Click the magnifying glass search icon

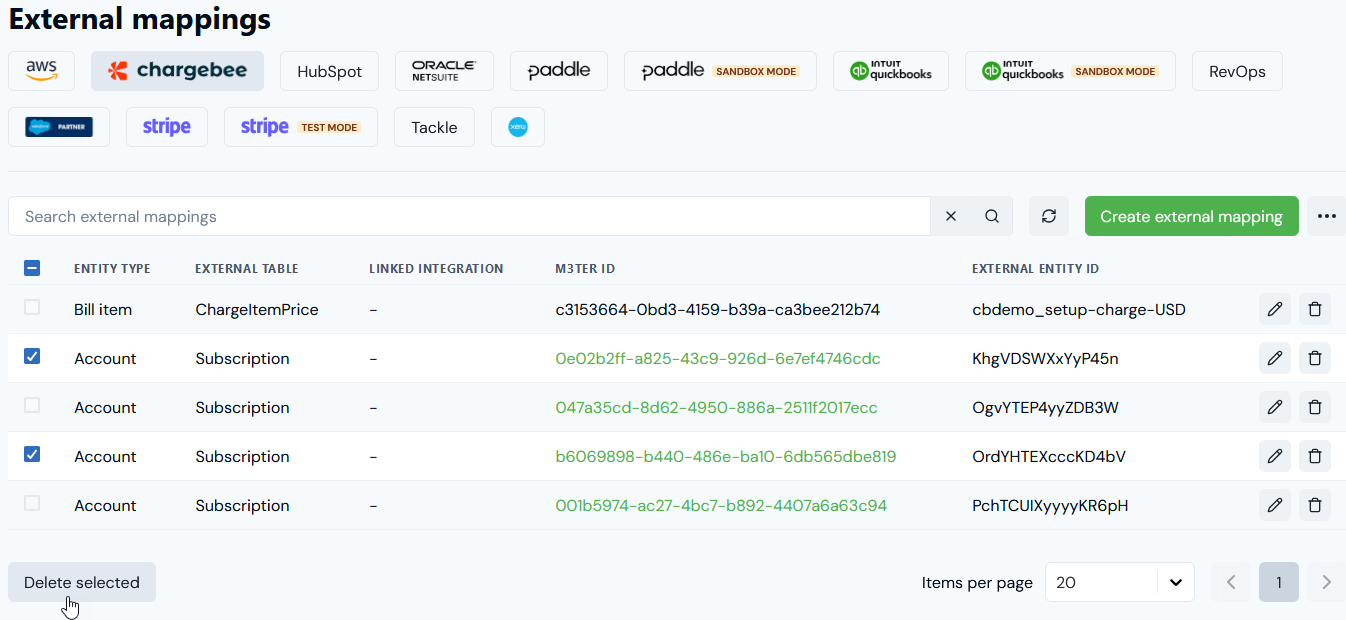992,216
